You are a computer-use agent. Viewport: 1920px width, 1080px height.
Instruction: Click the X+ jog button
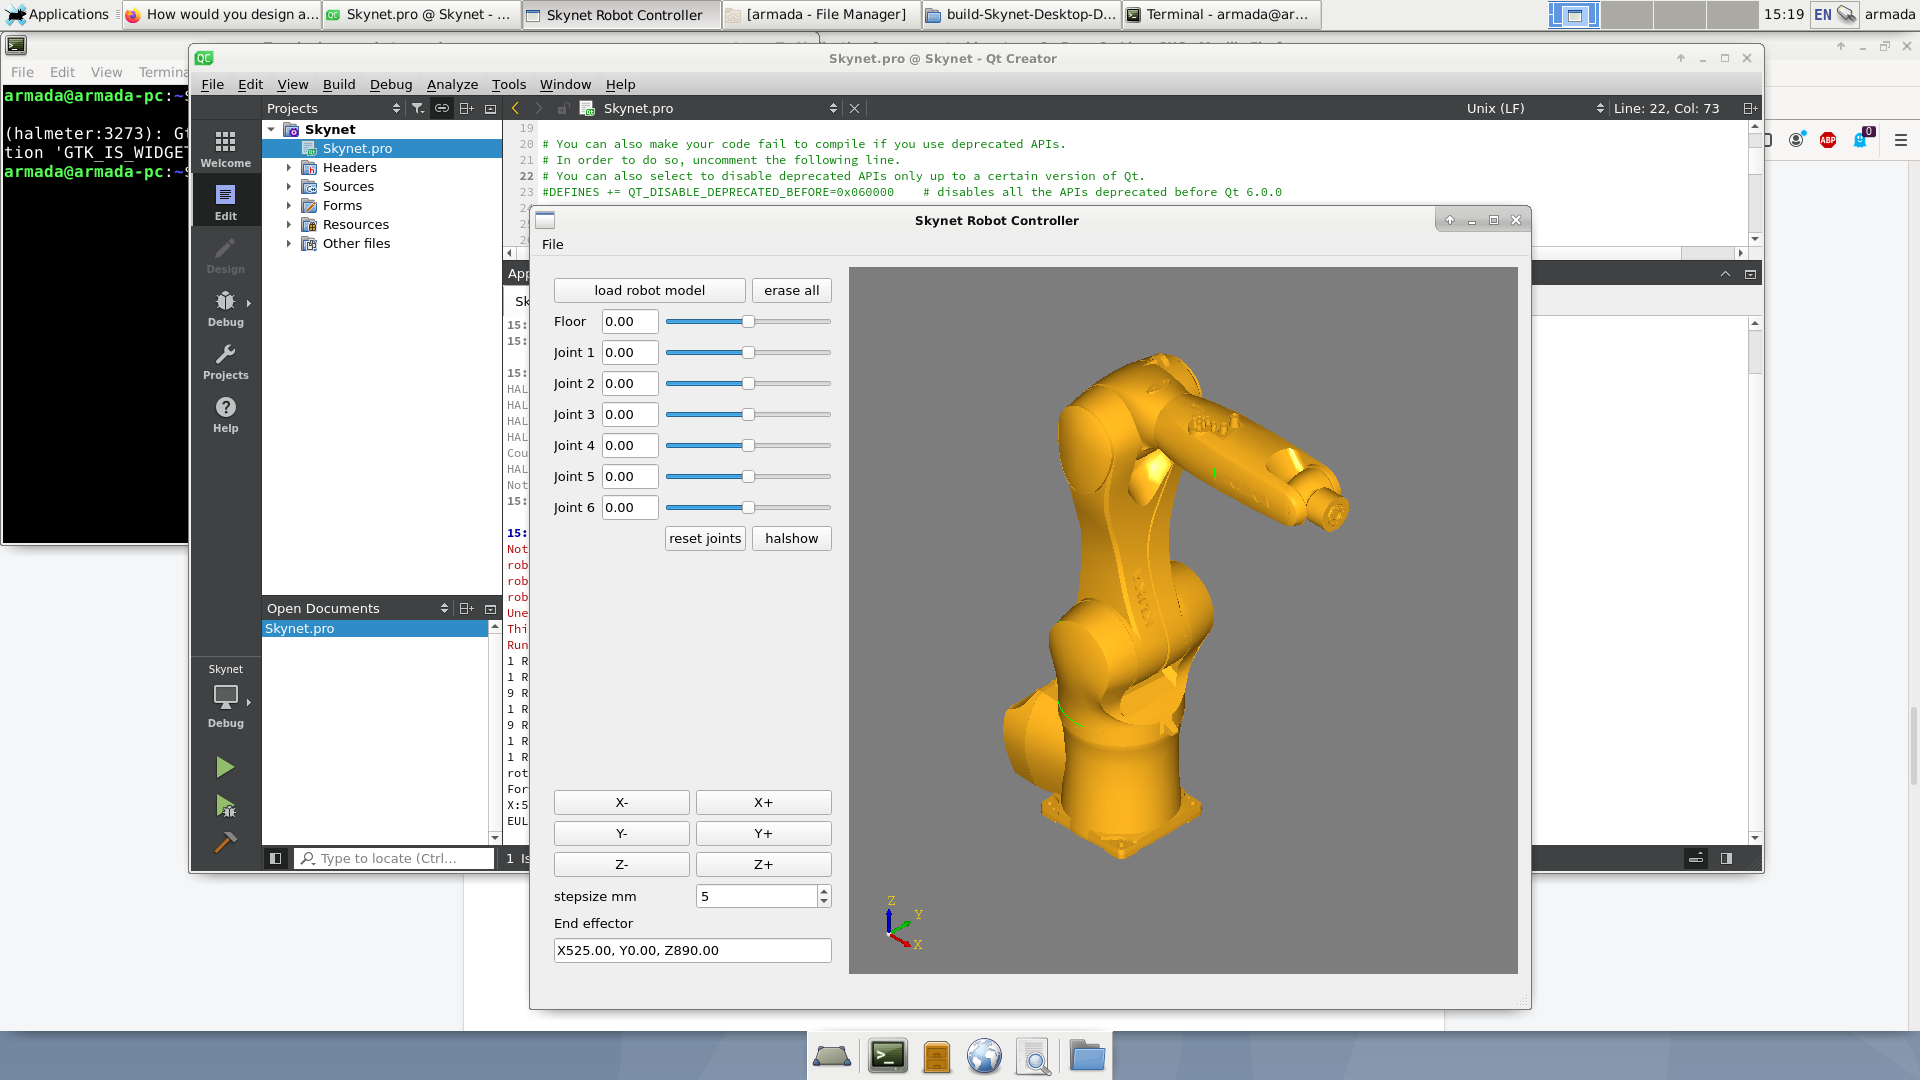[764, 802]
